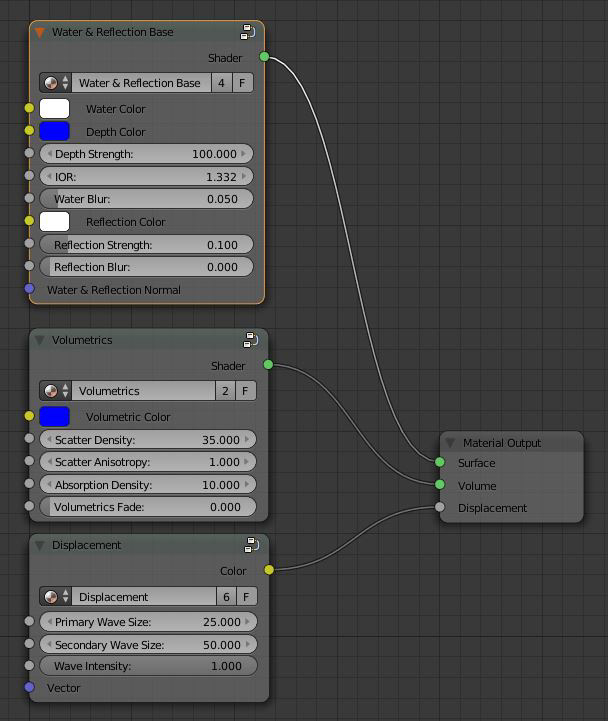Increase Scatter Density with right arrow
Image resolution: width=608 pixels, height=721 pixels.
point(247,440)
